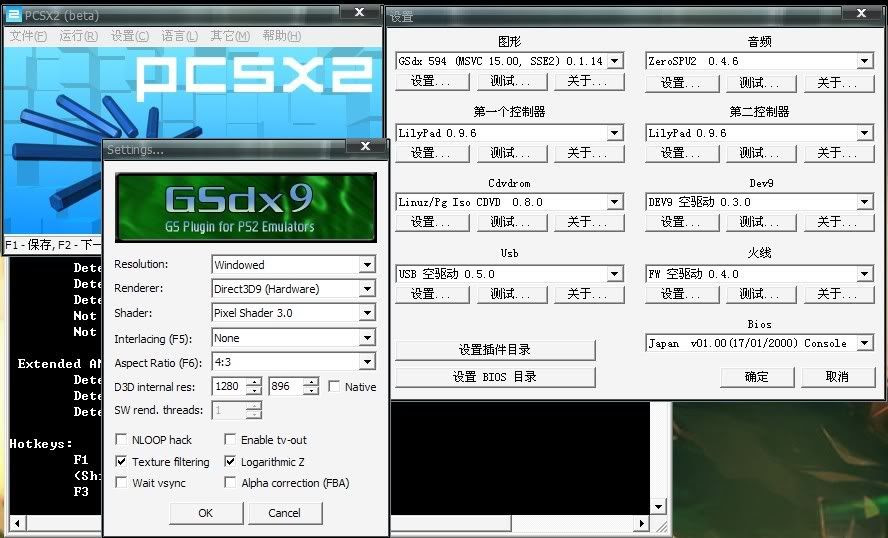
Task: Increase D3D internal width with up arrow
Action: [x=254, y=382]
